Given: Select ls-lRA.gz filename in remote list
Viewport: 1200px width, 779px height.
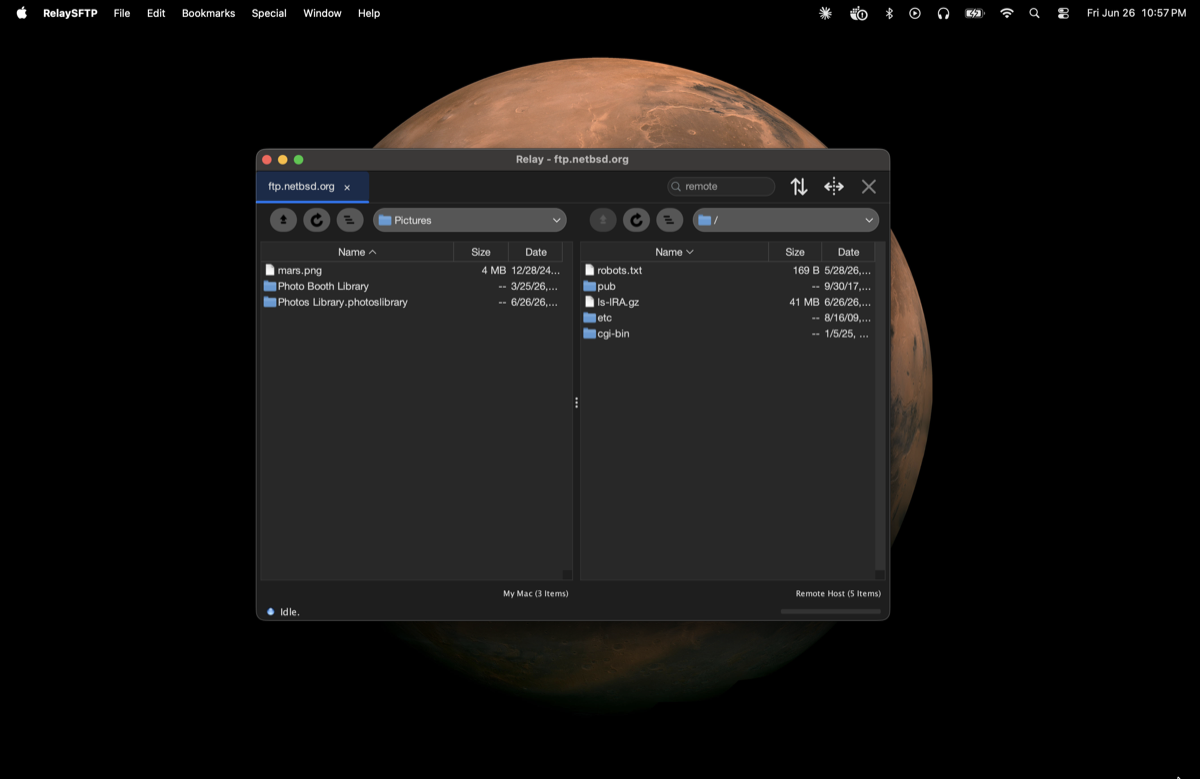Looking at the screenshot, I should [618, 302].
